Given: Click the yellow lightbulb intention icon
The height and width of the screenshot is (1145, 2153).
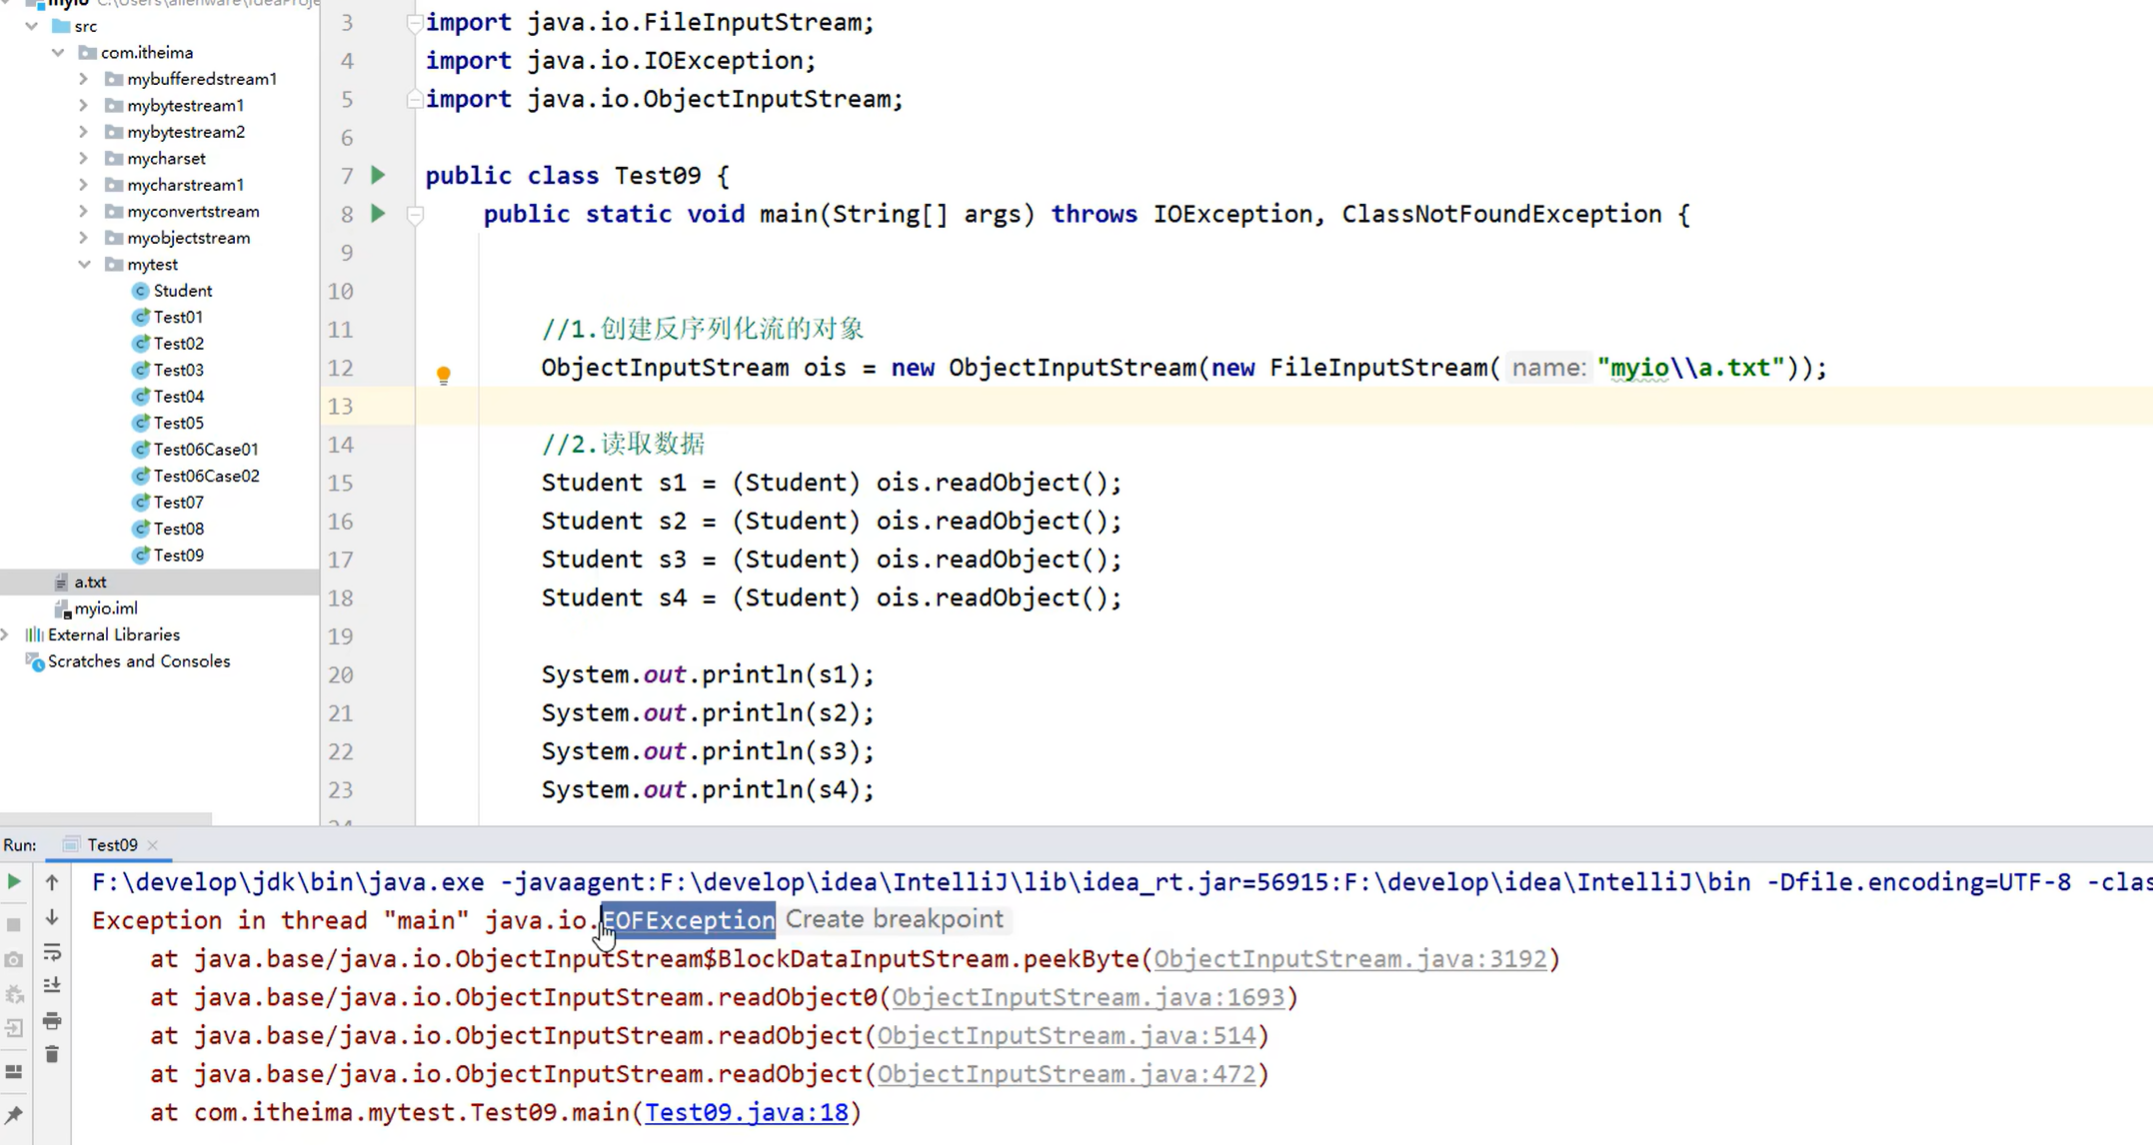Looking at the screenshot, I should (443, 375).
